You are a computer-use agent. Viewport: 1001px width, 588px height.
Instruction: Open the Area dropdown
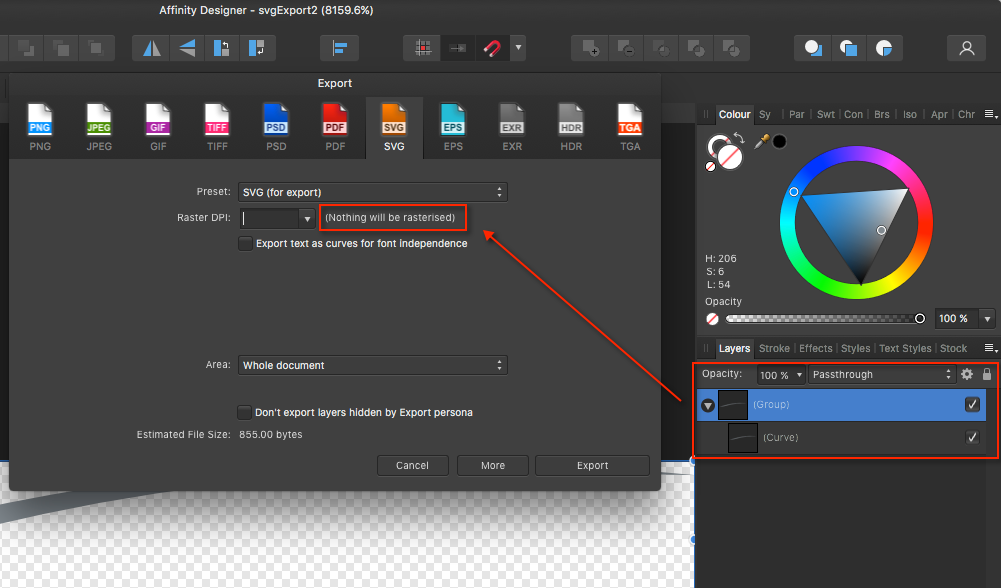(x=373, y=365)
